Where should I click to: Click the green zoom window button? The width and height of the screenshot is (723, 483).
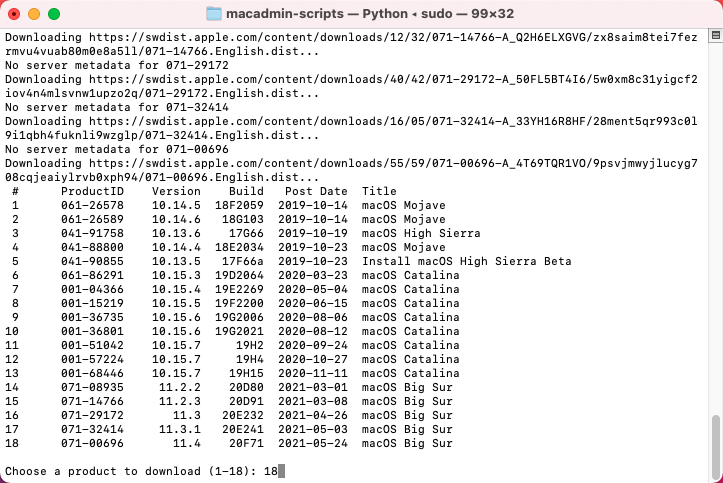[x=54, y=14]
